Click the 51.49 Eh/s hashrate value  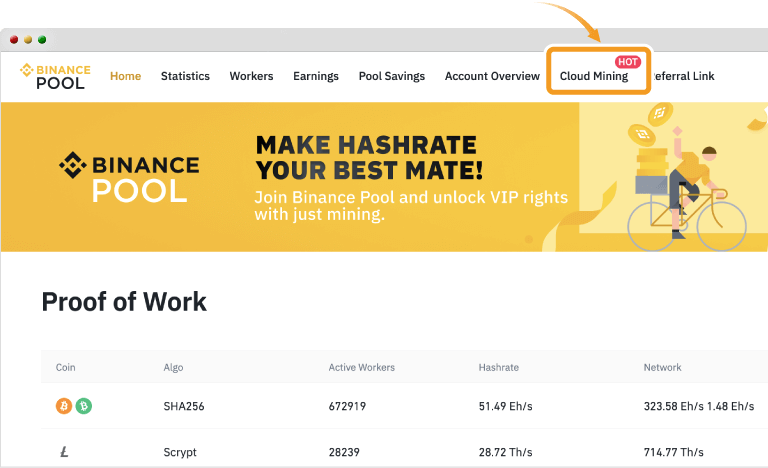(505, 406)
